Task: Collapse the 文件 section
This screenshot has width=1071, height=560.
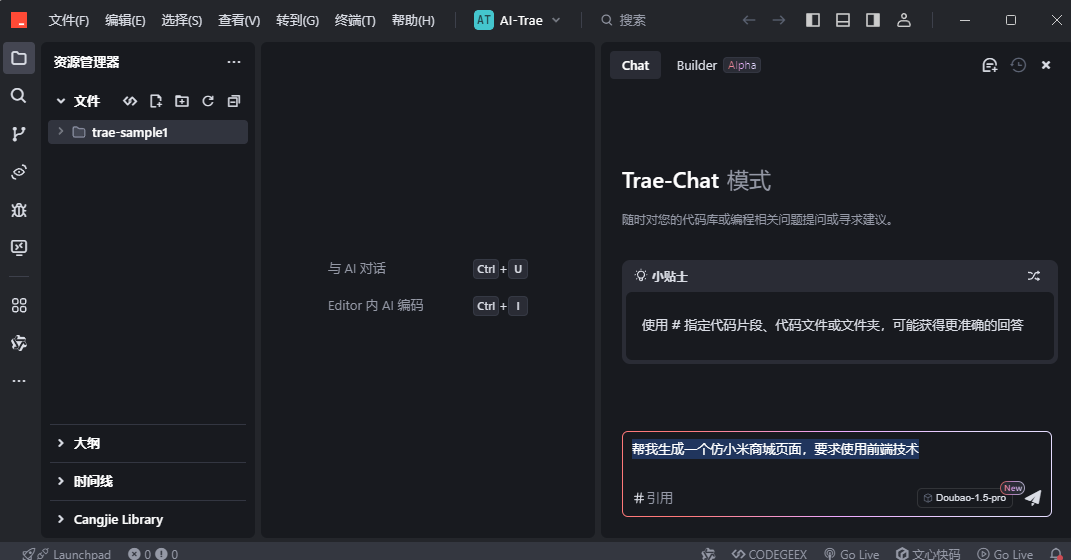Action: 61,101
